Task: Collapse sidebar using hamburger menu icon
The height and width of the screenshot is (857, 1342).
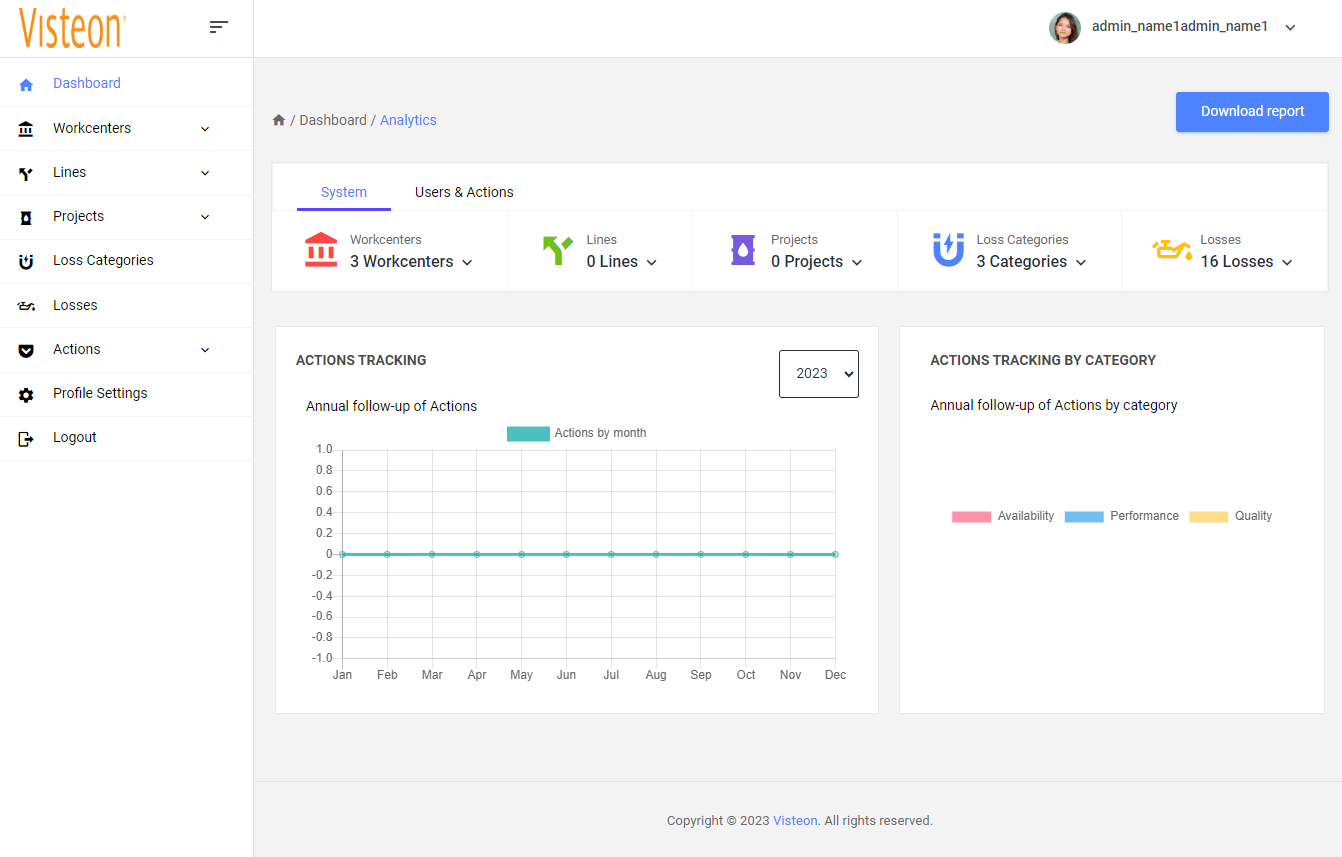Action: click(219, 27)
